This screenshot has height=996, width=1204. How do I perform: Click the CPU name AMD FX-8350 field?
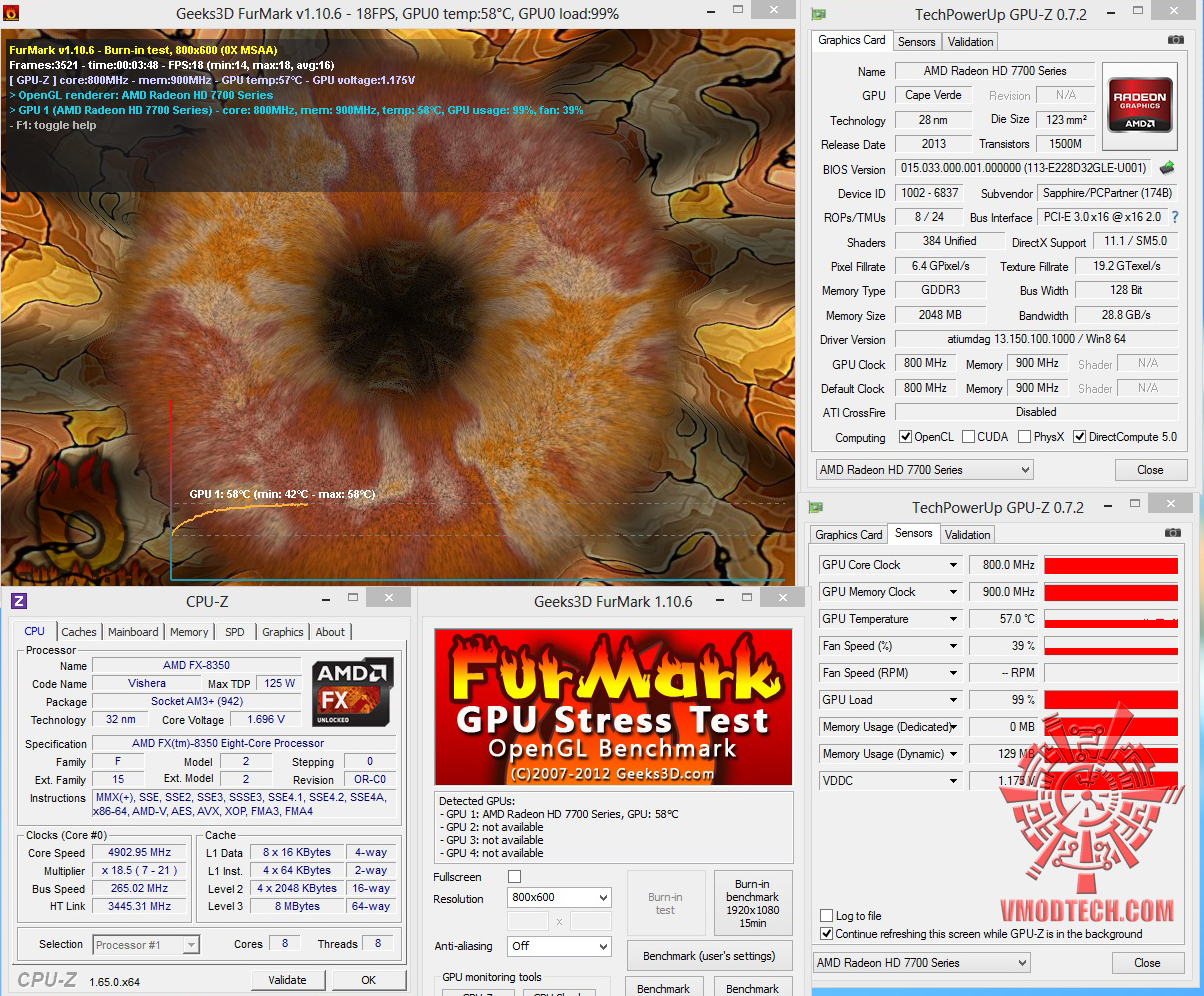[196, 666]
